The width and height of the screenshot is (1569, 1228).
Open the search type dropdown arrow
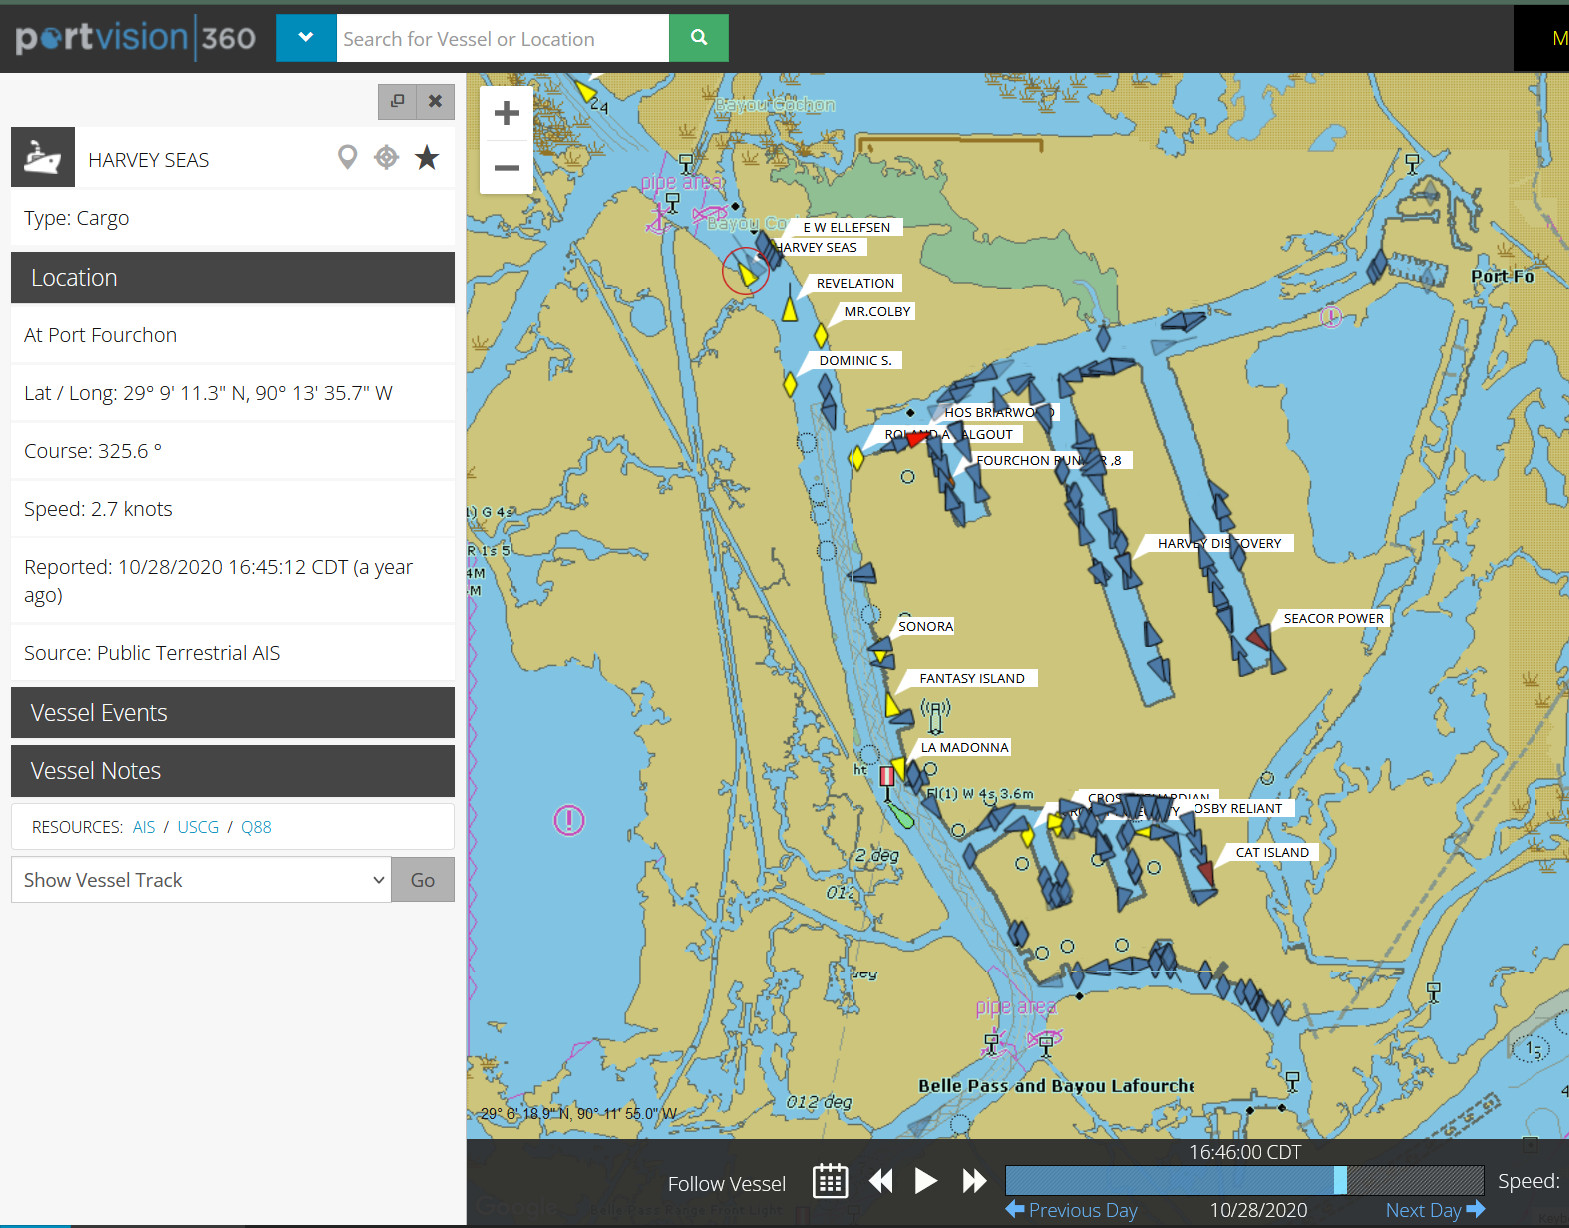click(306, 38)
